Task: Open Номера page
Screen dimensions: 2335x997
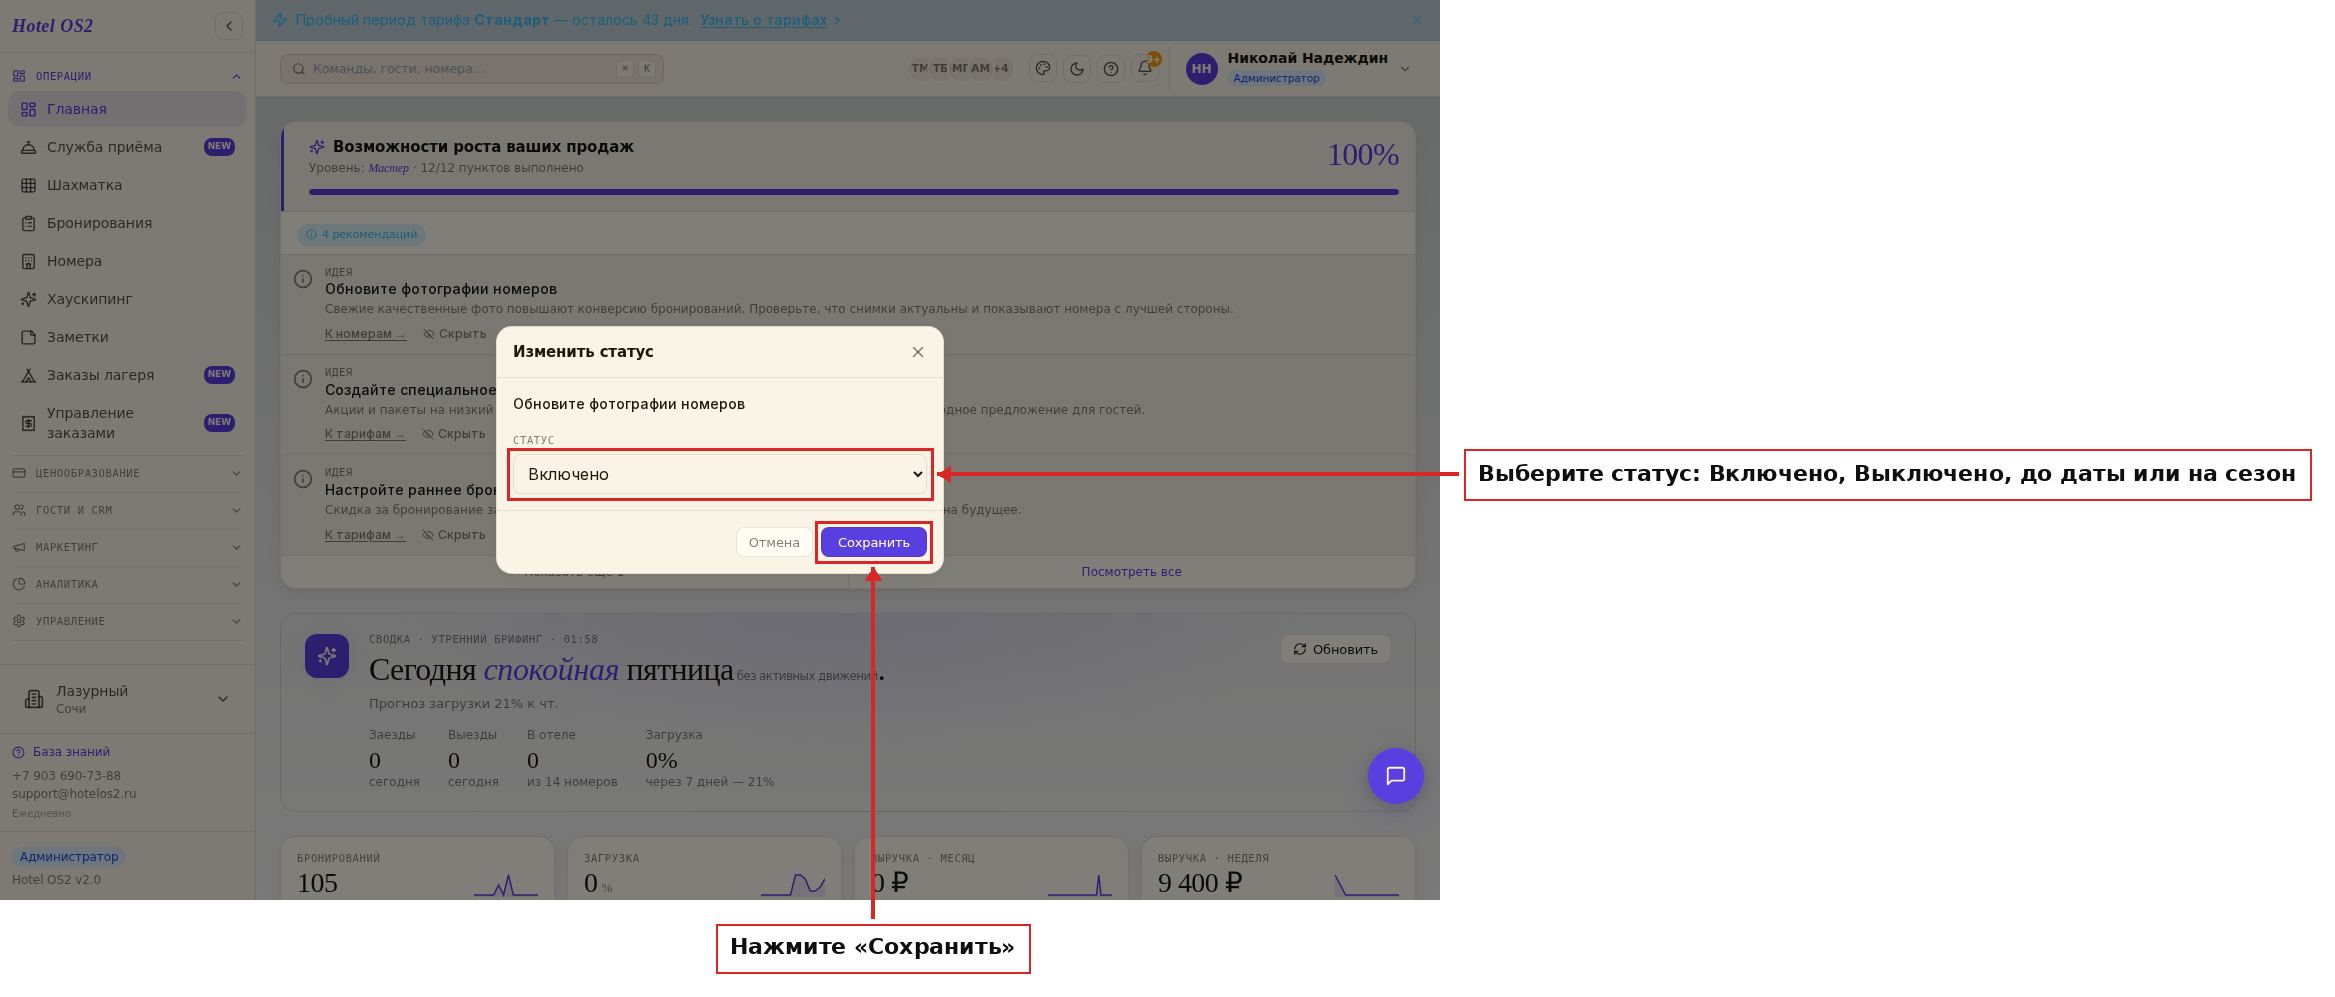Action: coord(127,261)
